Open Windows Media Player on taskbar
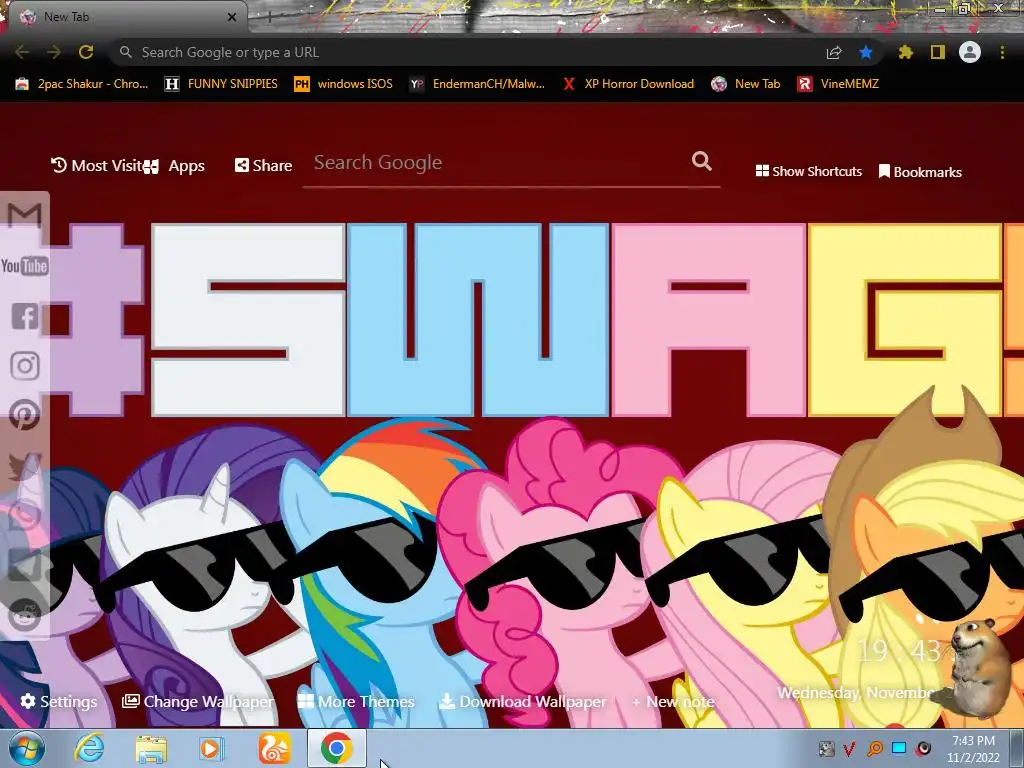The image size is (1024, 768). 210,748
